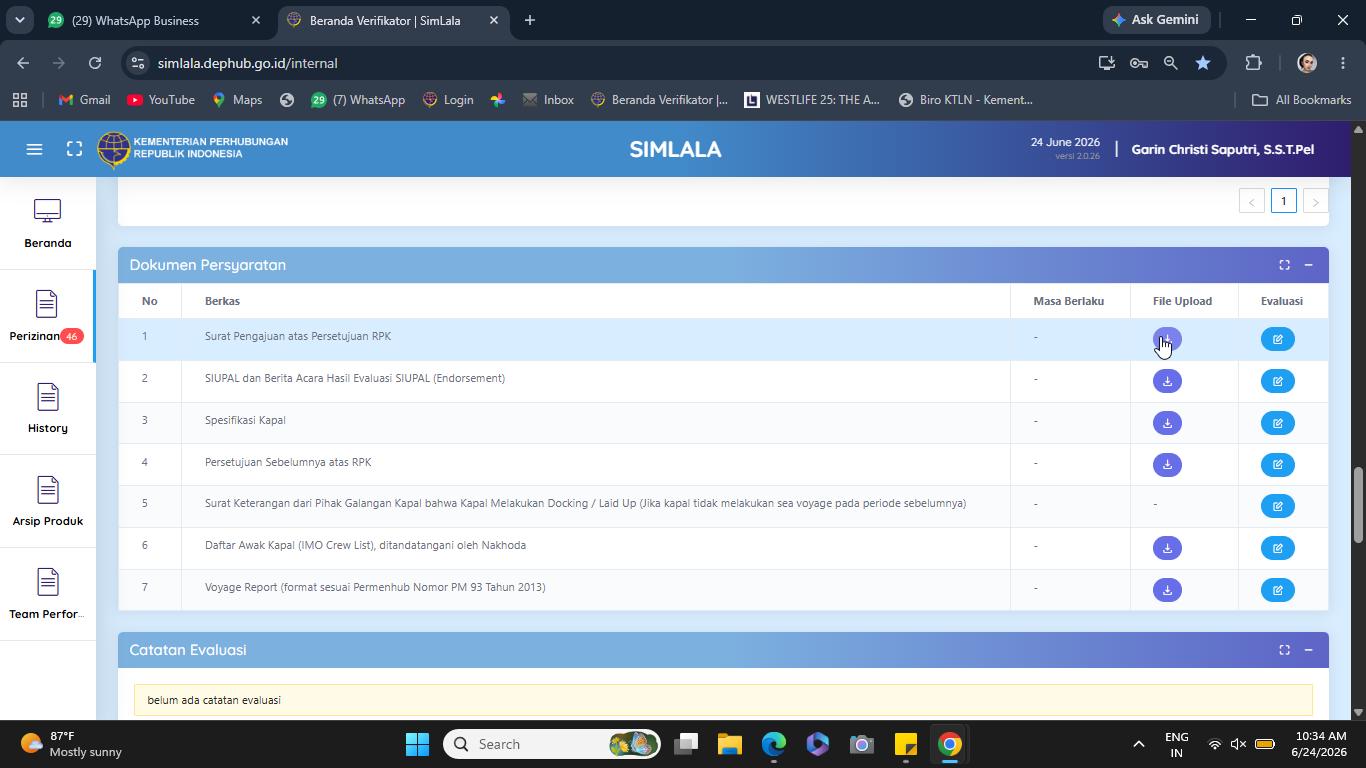
Task: Show hidden system tray icons
Action: point(1138,744)
